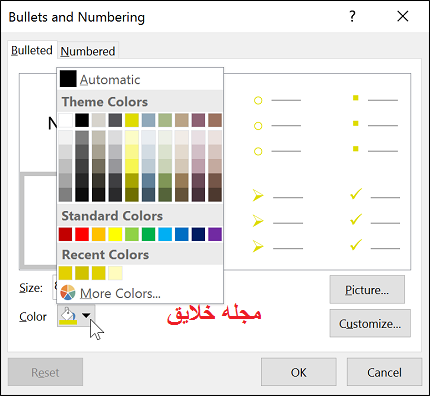
Task: Choose the Automatic color option
Action: pyautogui.click(x=140, y=79)
